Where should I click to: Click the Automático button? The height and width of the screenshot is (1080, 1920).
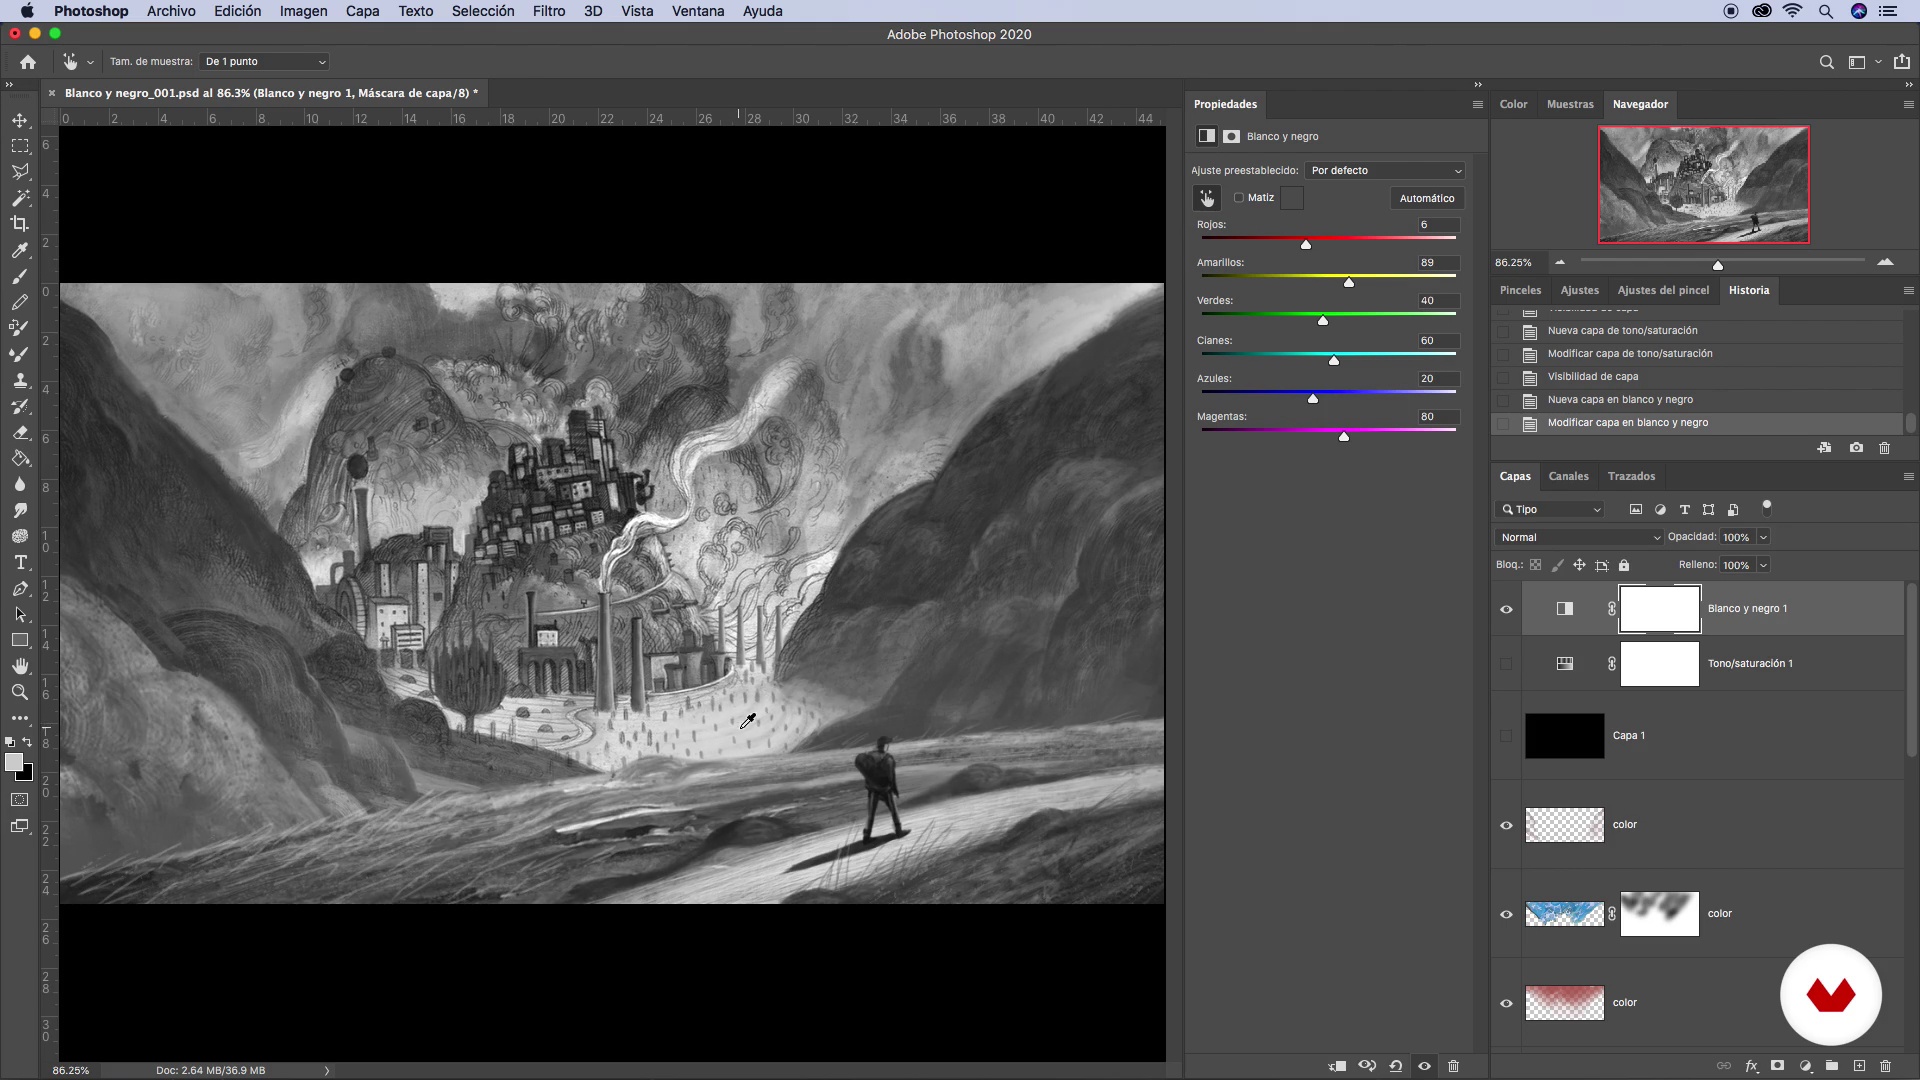(1427, 199)
